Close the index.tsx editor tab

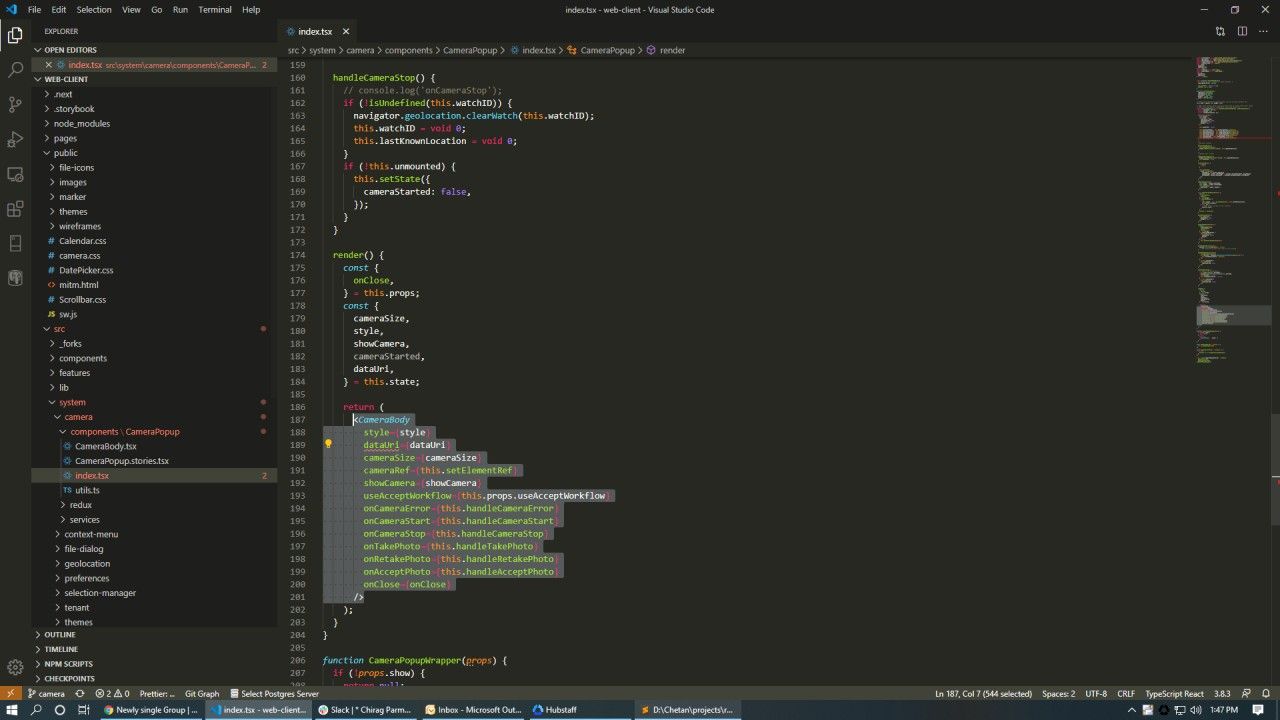click(344, 32)
